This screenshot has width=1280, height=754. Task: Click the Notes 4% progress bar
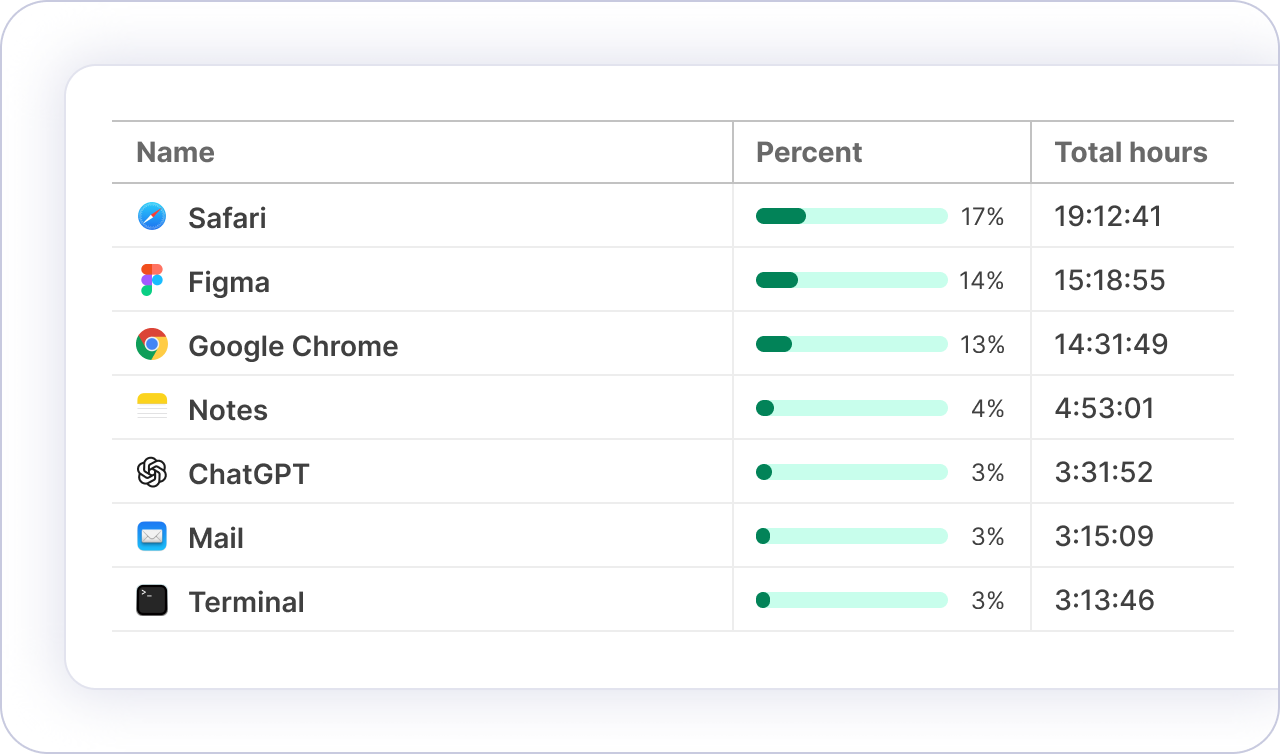tap(851, 409)
